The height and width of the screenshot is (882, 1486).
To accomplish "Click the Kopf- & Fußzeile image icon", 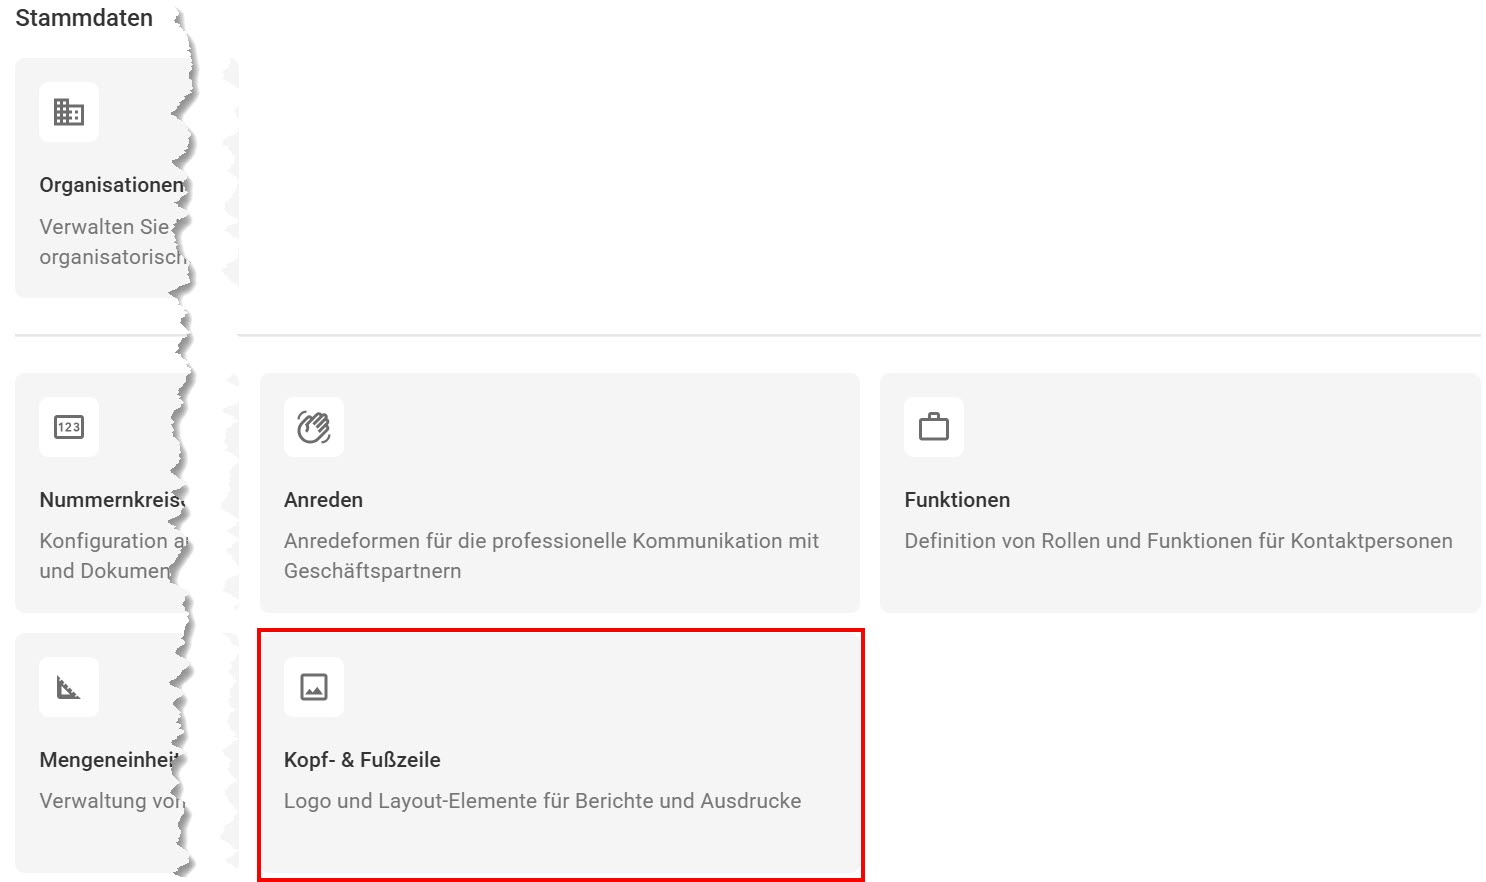I will click(314, 687).
